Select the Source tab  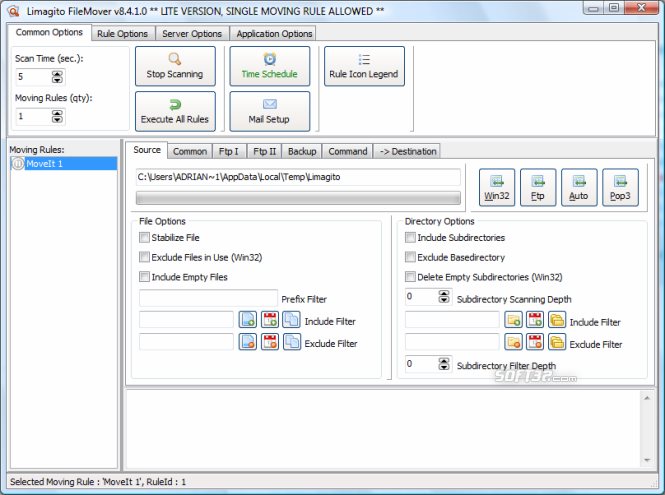pyautogui.click(x=147, y=150)
